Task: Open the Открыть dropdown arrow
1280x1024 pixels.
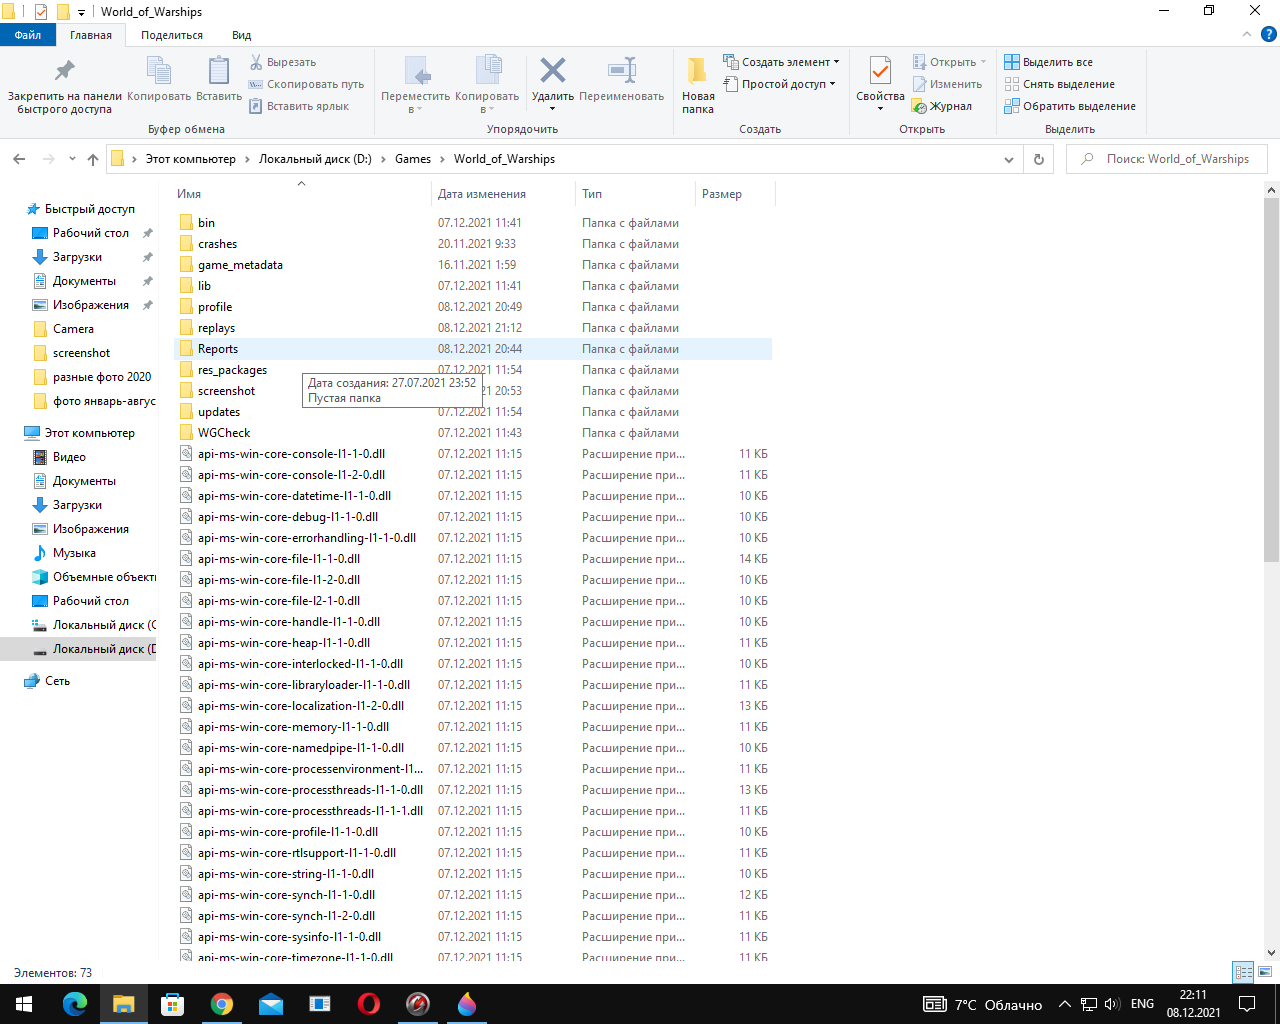Action: pos(983,62)
